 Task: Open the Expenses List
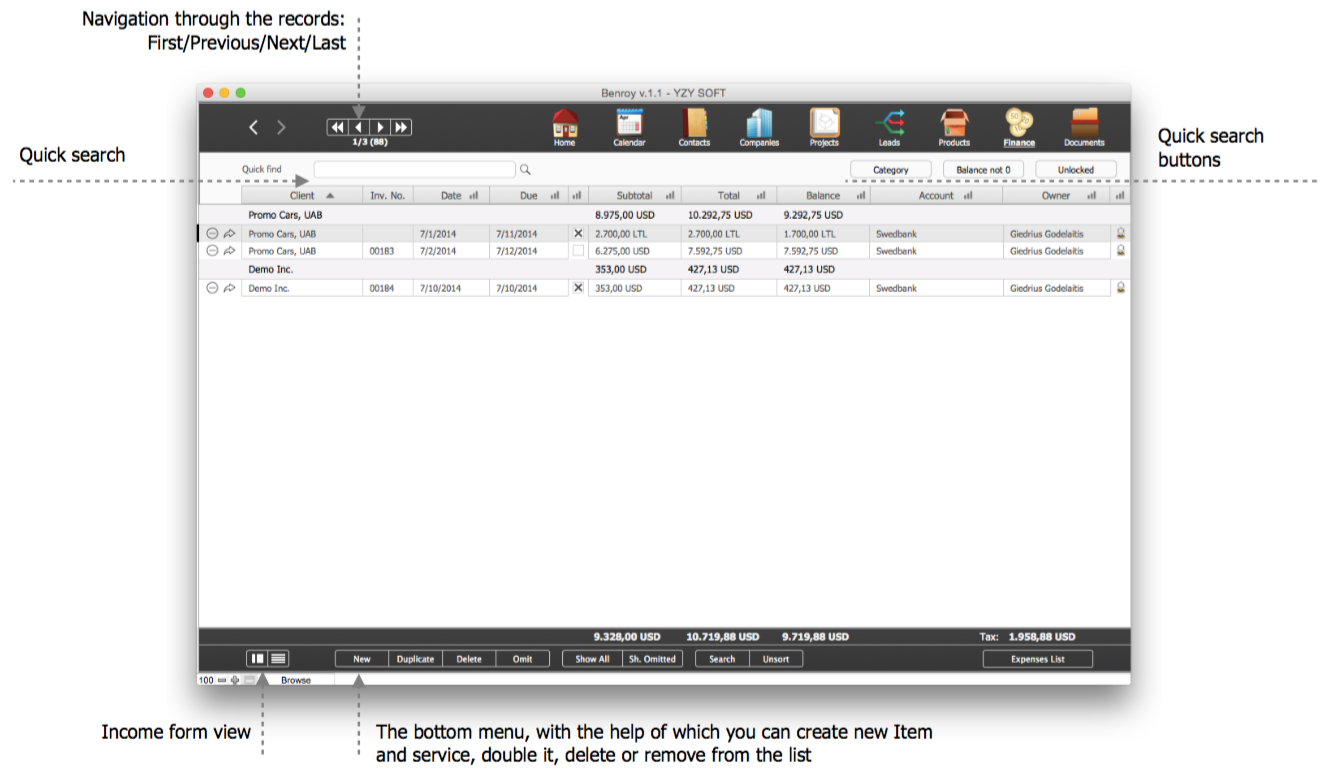tap(1037, 659)
